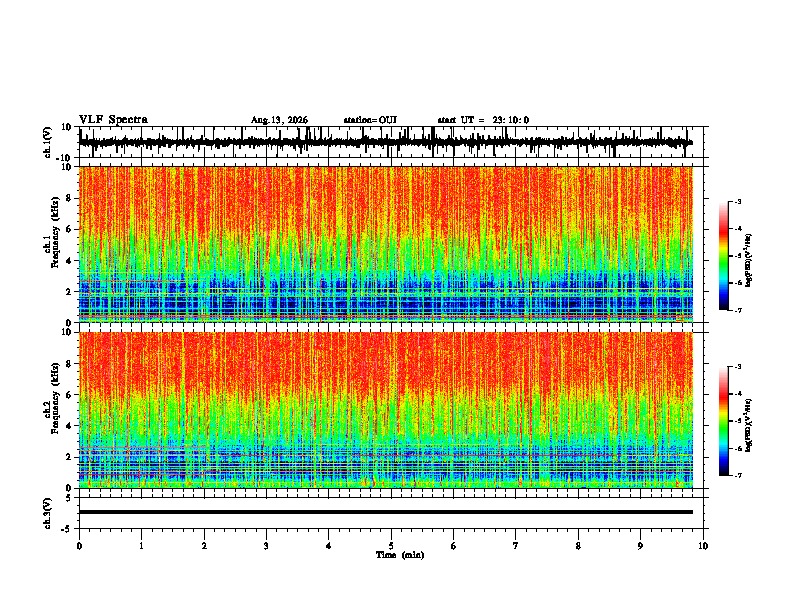Click the -7 label on ch.1 colorbar
The height and width of the screenshot is (612, 792).
[x=737, y=310]
